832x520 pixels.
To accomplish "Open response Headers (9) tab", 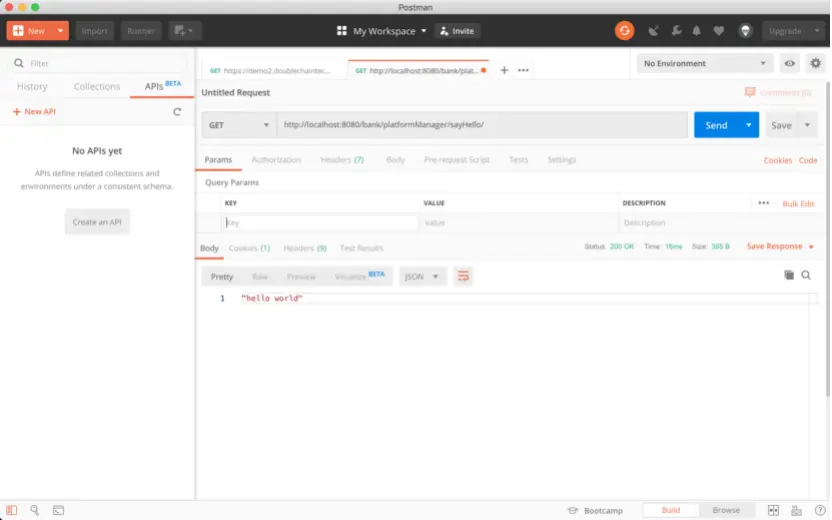I will [305, 248].
